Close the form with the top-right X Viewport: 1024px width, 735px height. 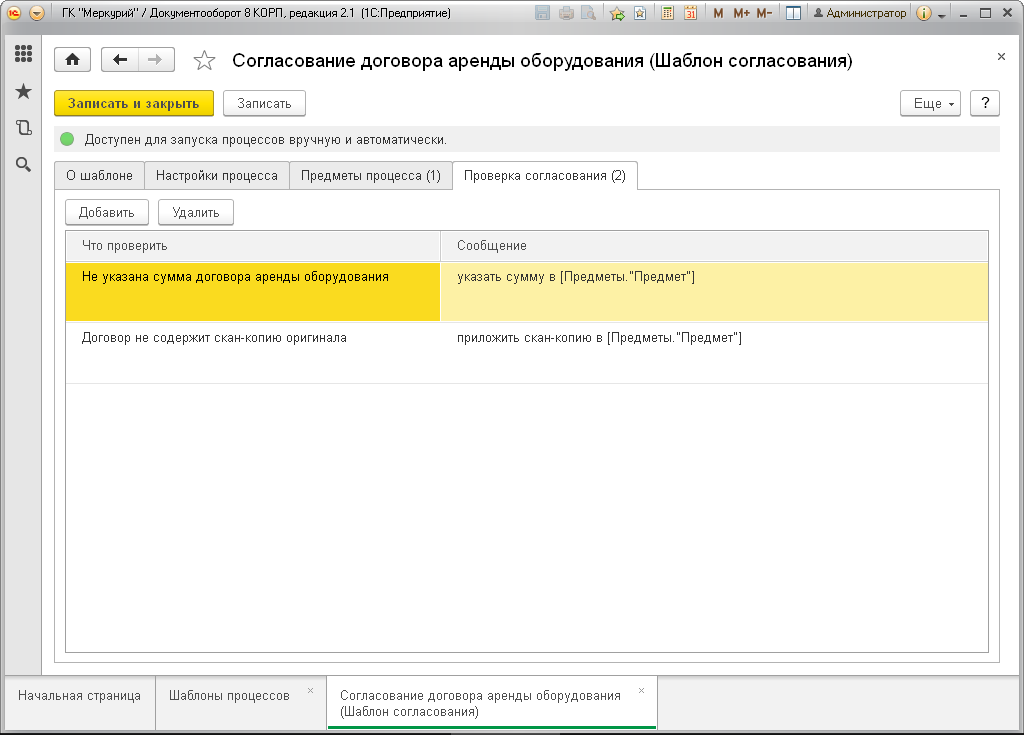[1001, 57]
